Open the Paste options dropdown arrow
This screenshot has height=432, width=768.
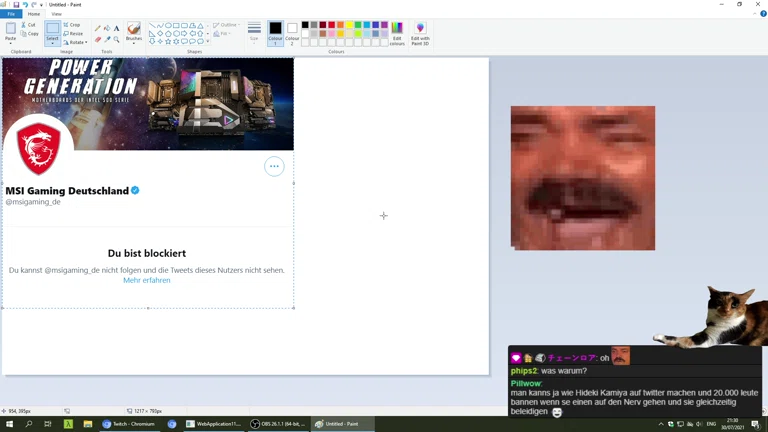pos(10,44)
